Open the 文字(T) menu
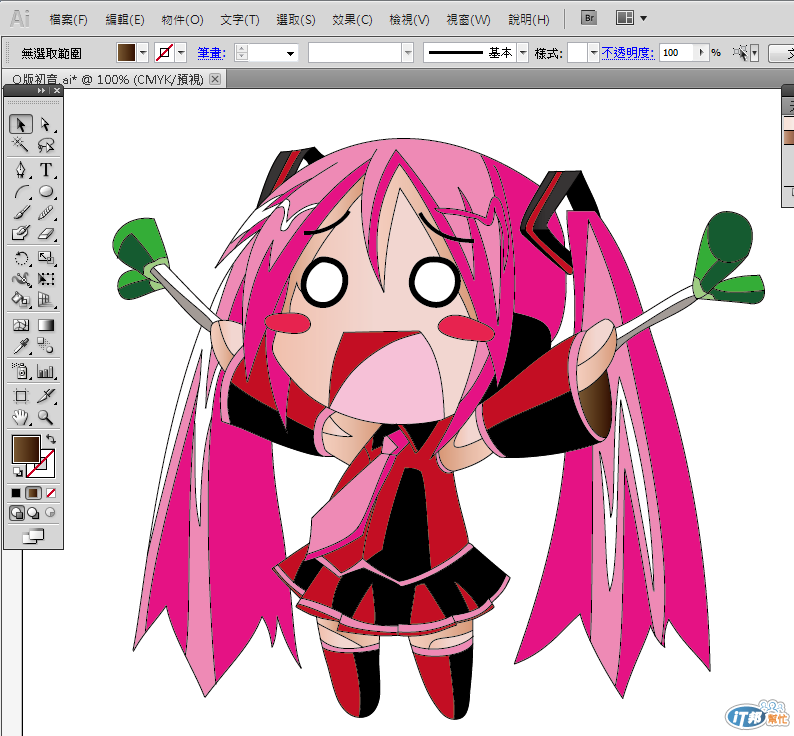 coord(240,20)
